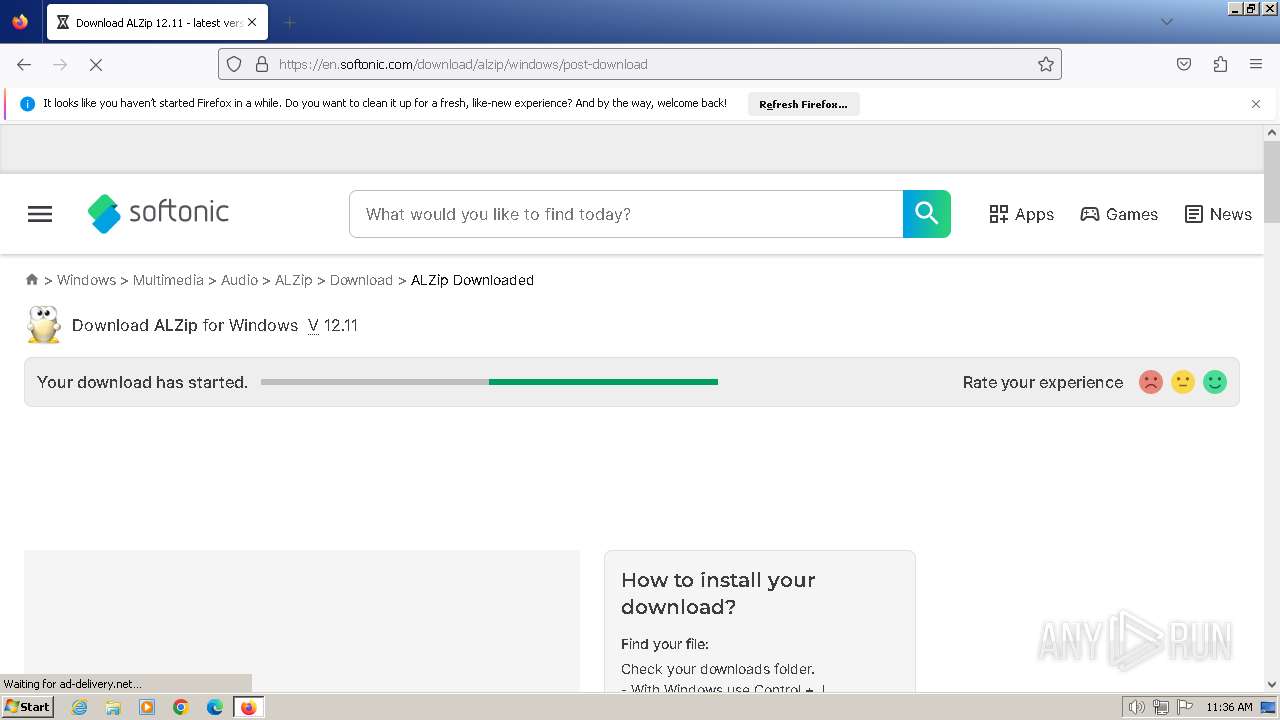The width and height of the screenshot is (1280, 720).
Task: Open tracking protection shield icon
Action: click(x=234, y=64)
